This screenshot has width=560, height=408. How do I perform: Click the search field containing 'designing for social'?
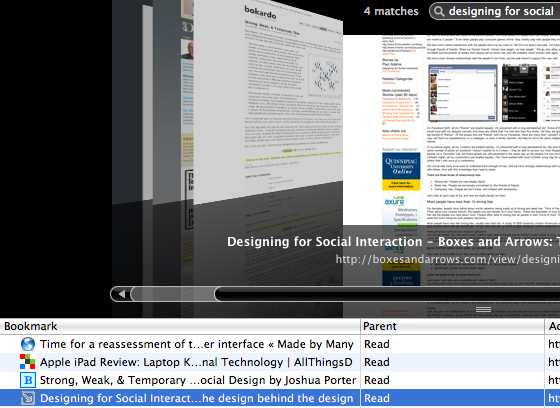click(495, 11)
